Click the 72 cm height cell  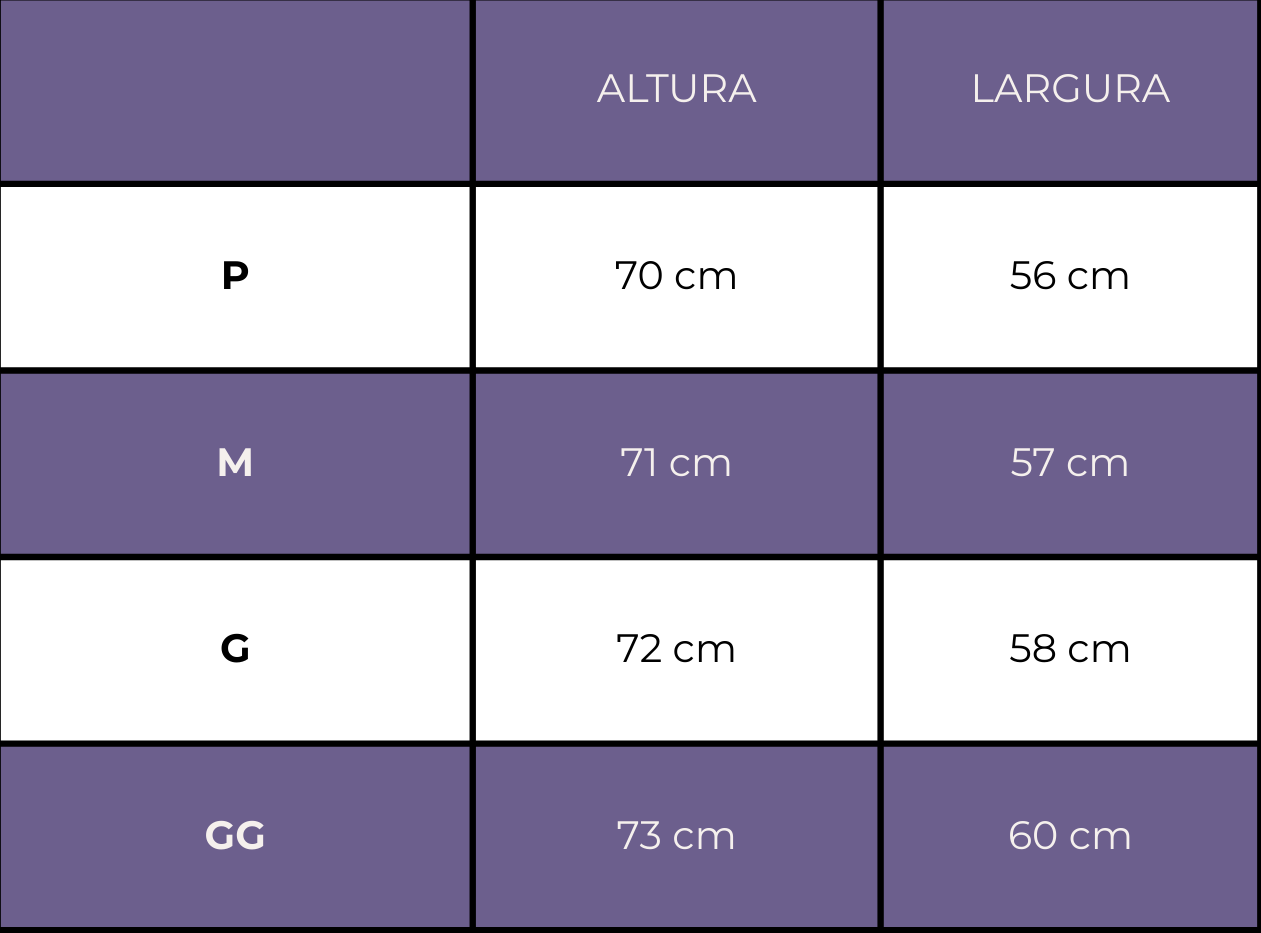tap(676, 649)
